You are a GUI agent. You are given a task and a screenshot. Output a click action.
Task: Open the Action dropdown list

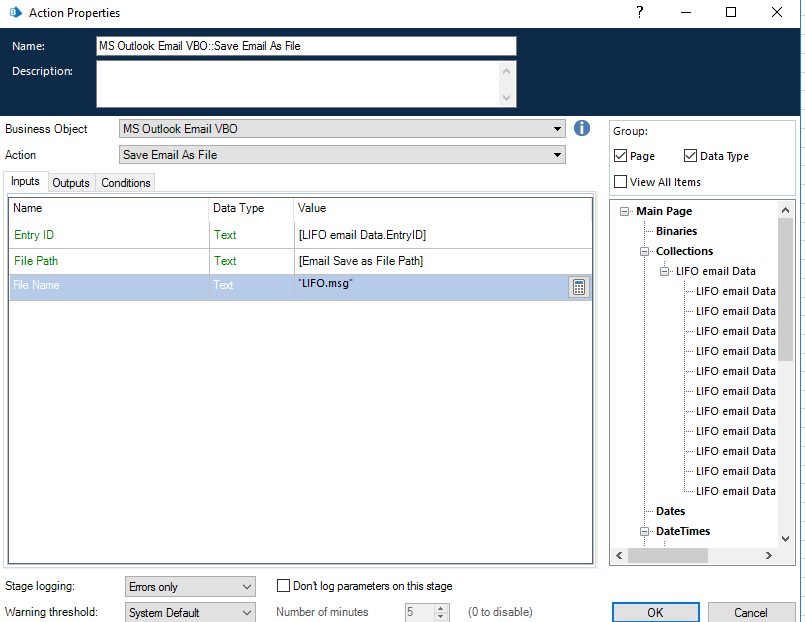557,155
